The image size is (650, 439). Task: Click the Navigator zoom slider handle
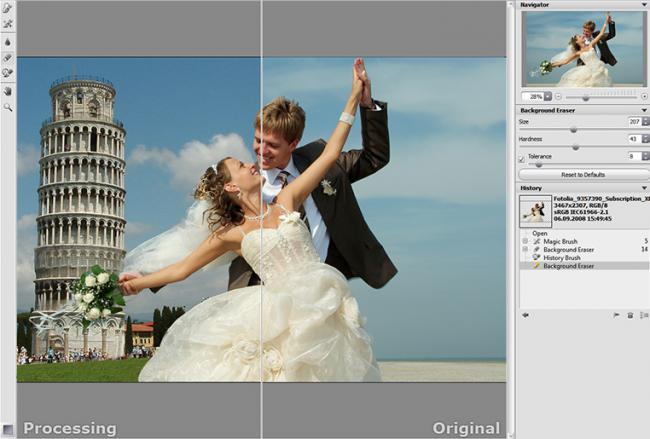coord(586,98)
